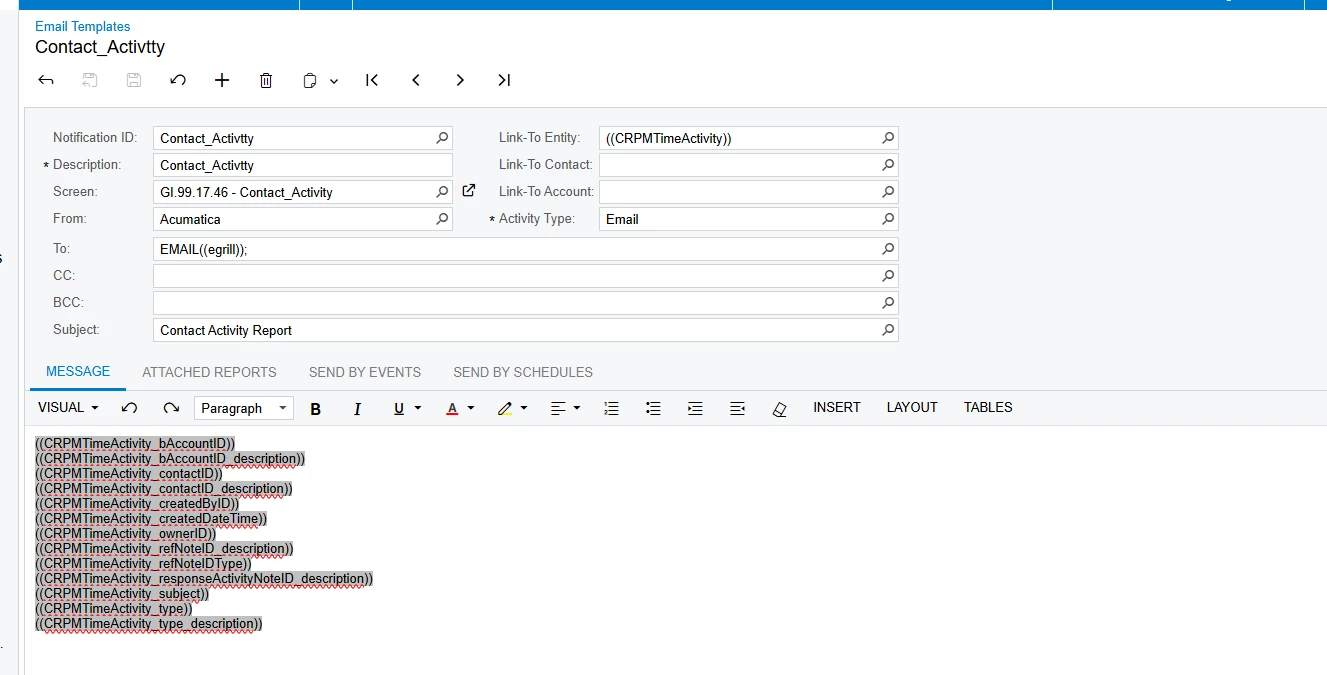Apply the highlight color marker
This screenshot has width=1327, height=675.
click(x=505, y=408)
